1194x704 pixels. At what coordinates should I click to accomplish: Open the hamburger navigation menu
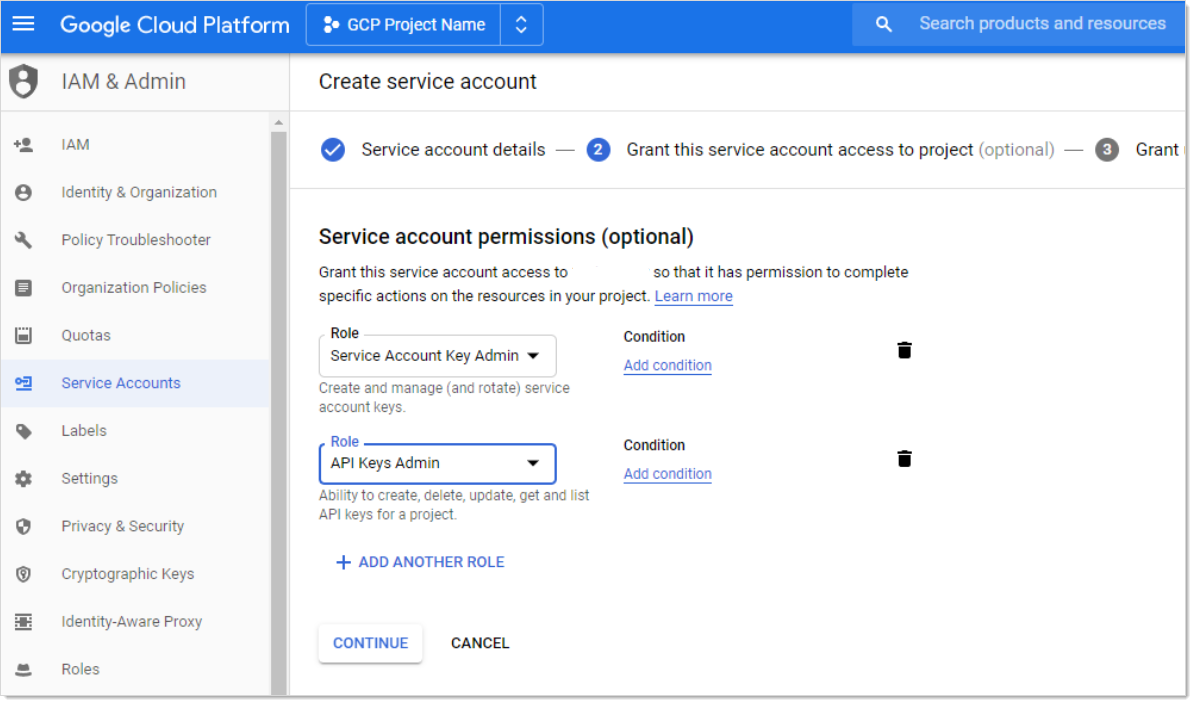coord(23,24)
